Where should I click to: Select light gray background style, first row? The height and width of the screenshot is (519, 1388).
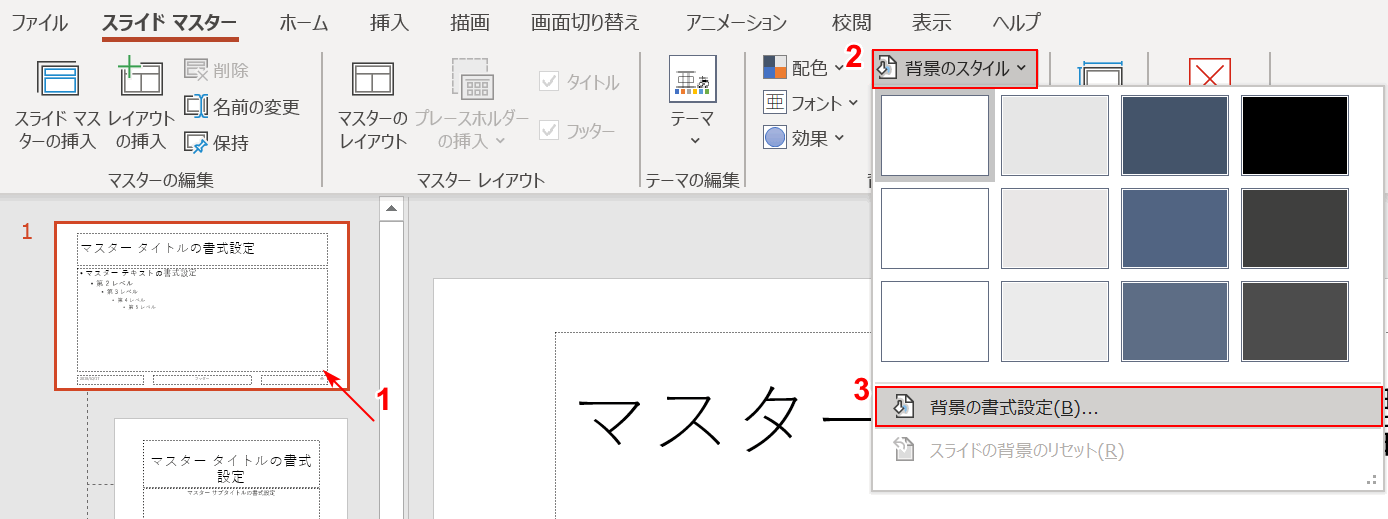(1055, 135)
